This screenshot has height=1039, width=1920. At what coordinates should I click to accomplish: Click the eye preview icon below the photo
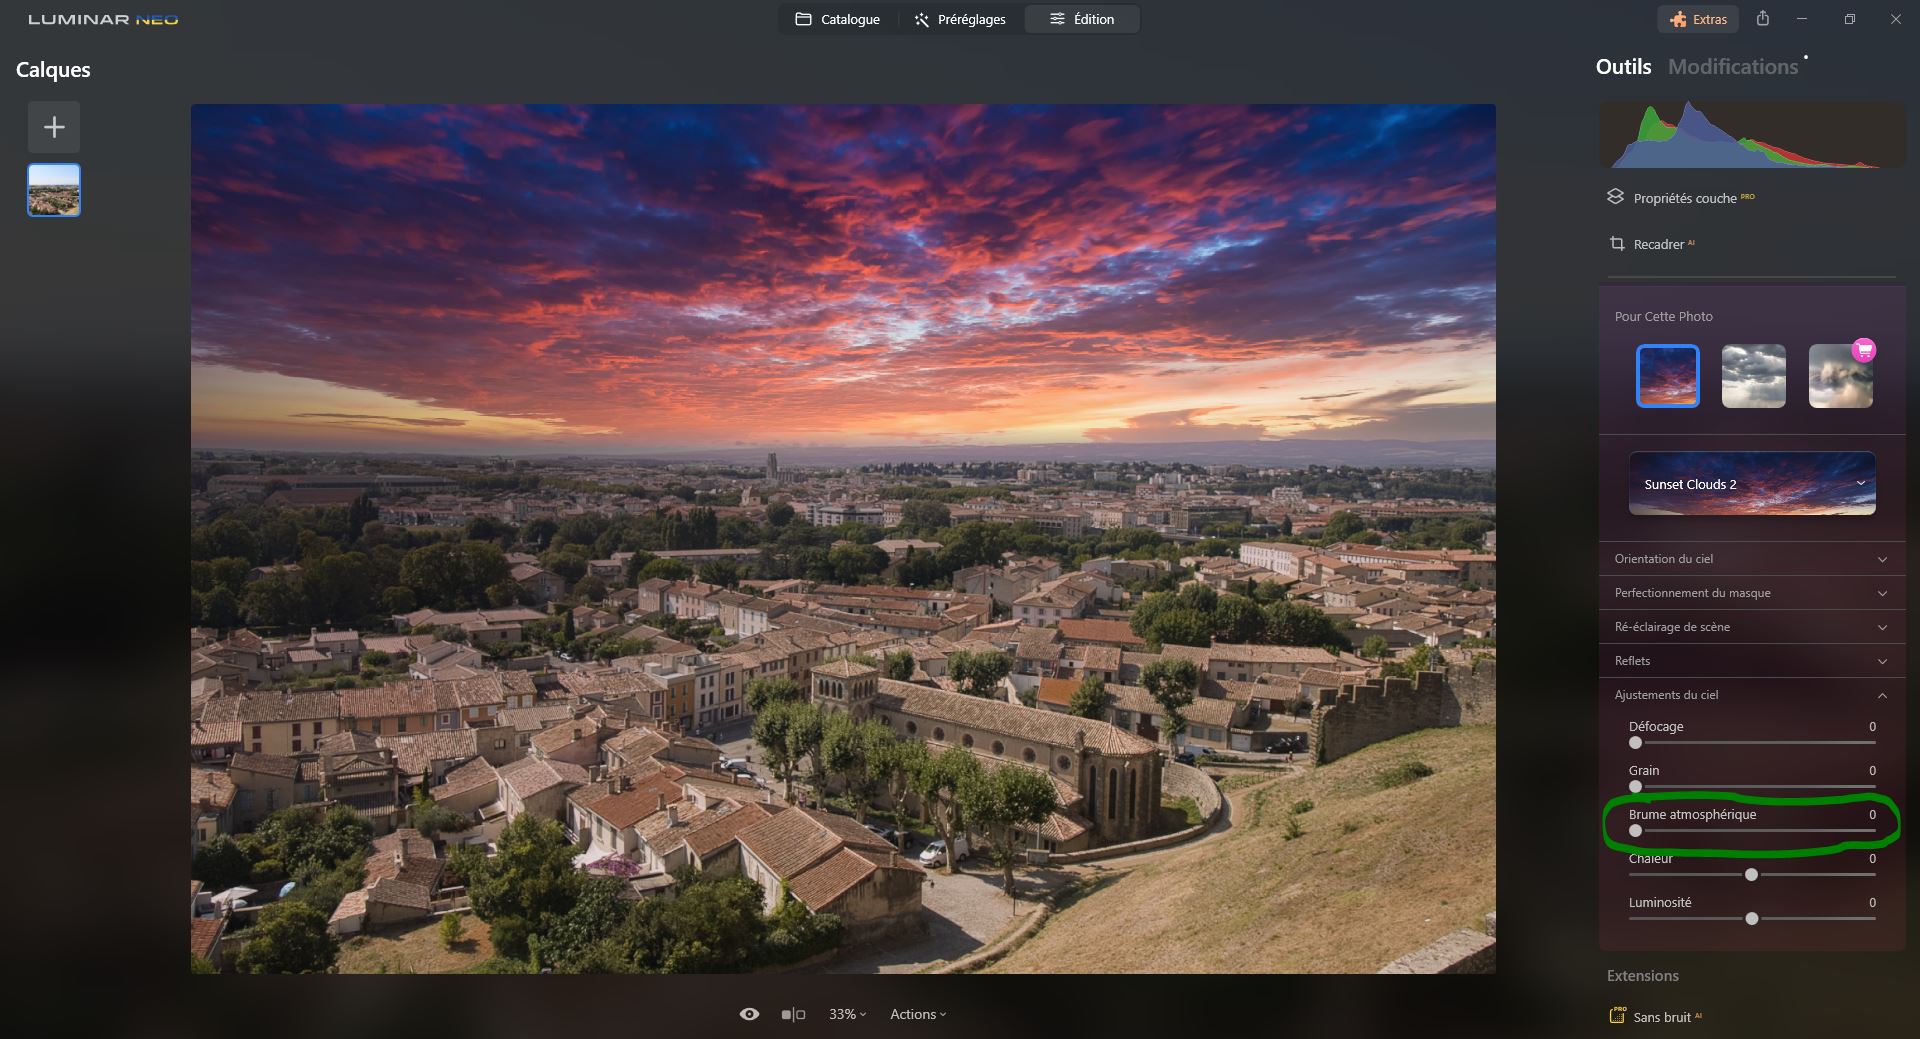point(749,1013)
